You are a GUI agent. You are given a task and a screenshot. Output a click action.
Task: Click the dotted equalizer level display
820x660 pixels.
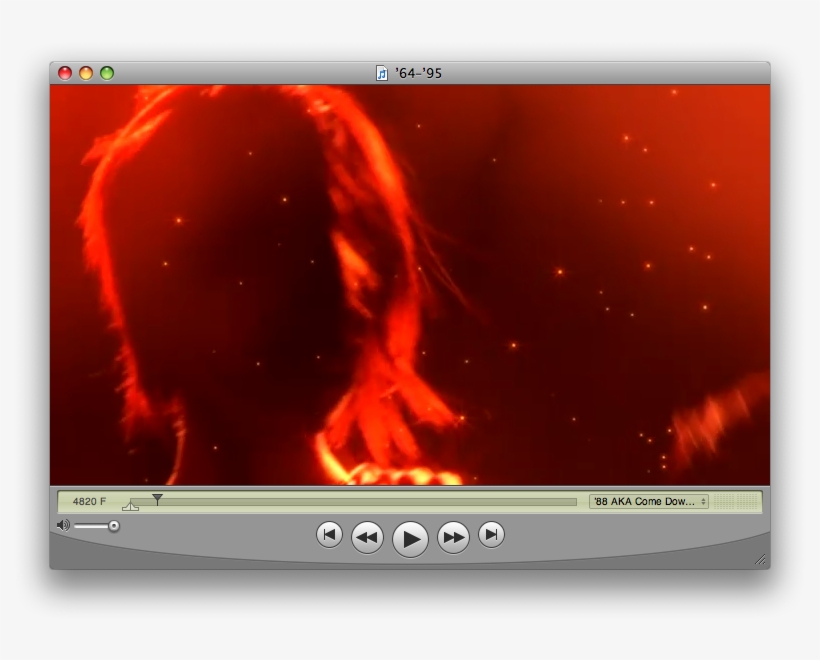click(735, 501)
